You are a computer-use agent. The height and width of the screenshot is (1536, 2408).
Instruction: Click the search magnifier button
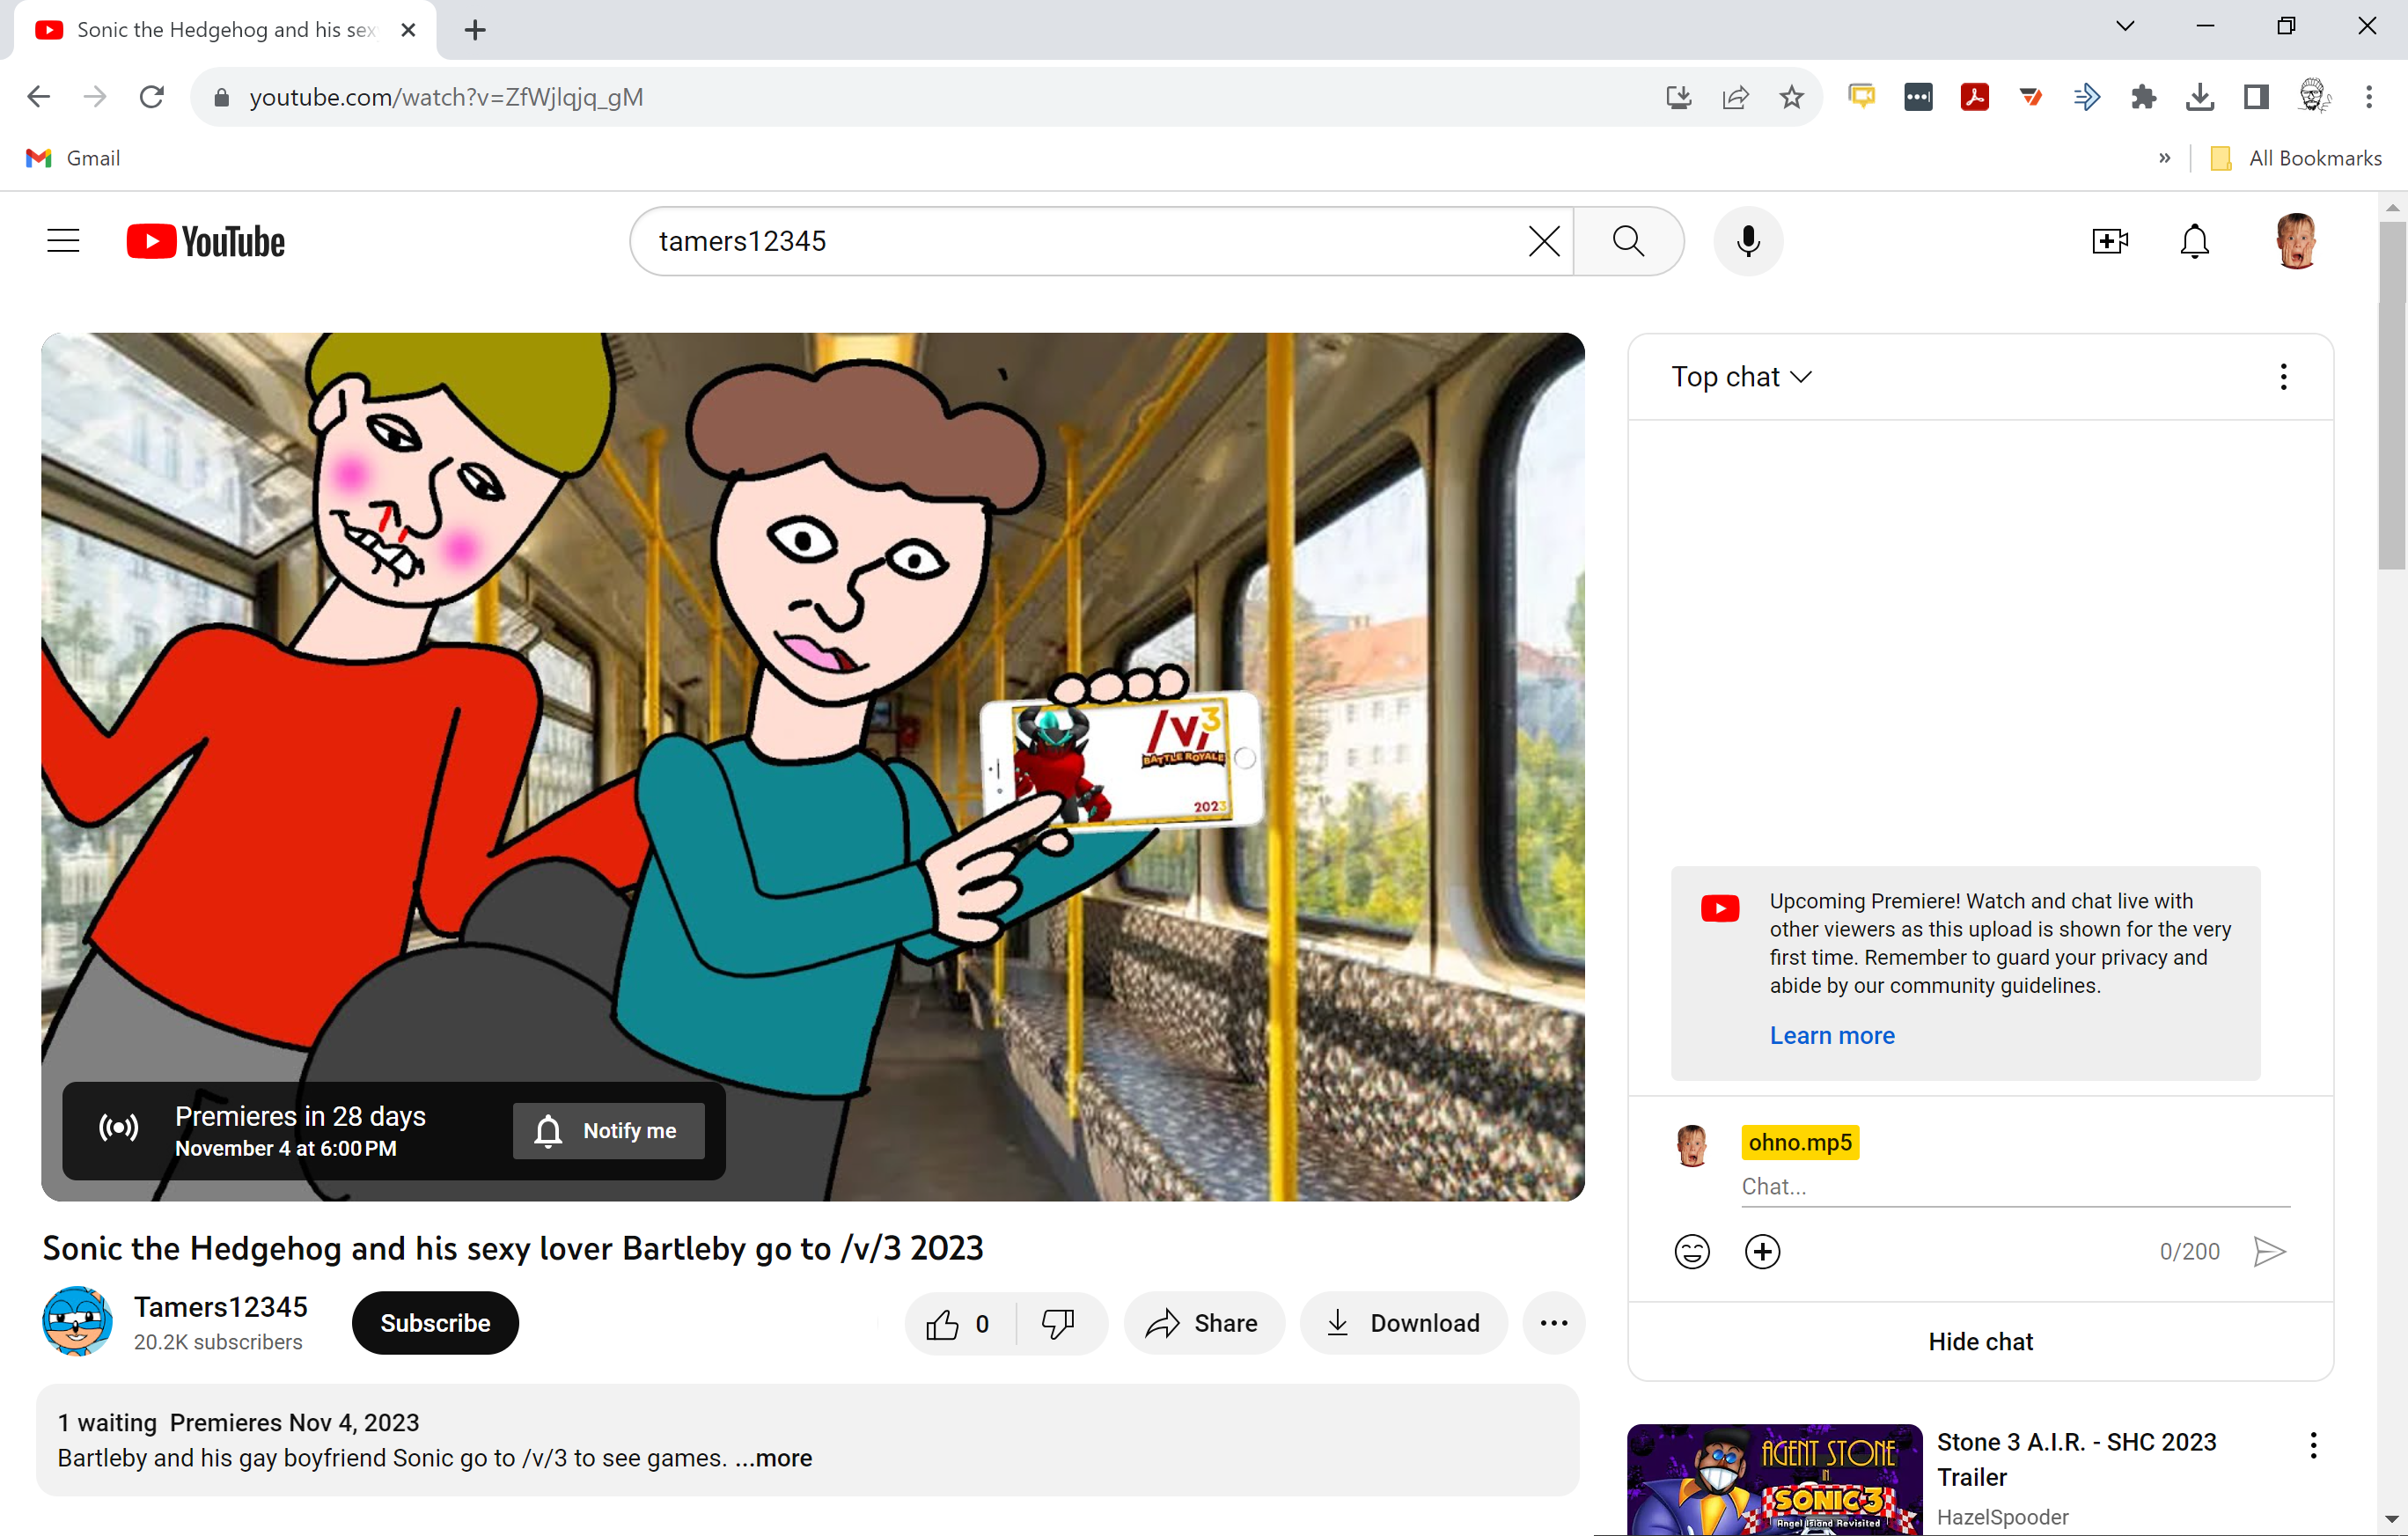[1627, 241]
